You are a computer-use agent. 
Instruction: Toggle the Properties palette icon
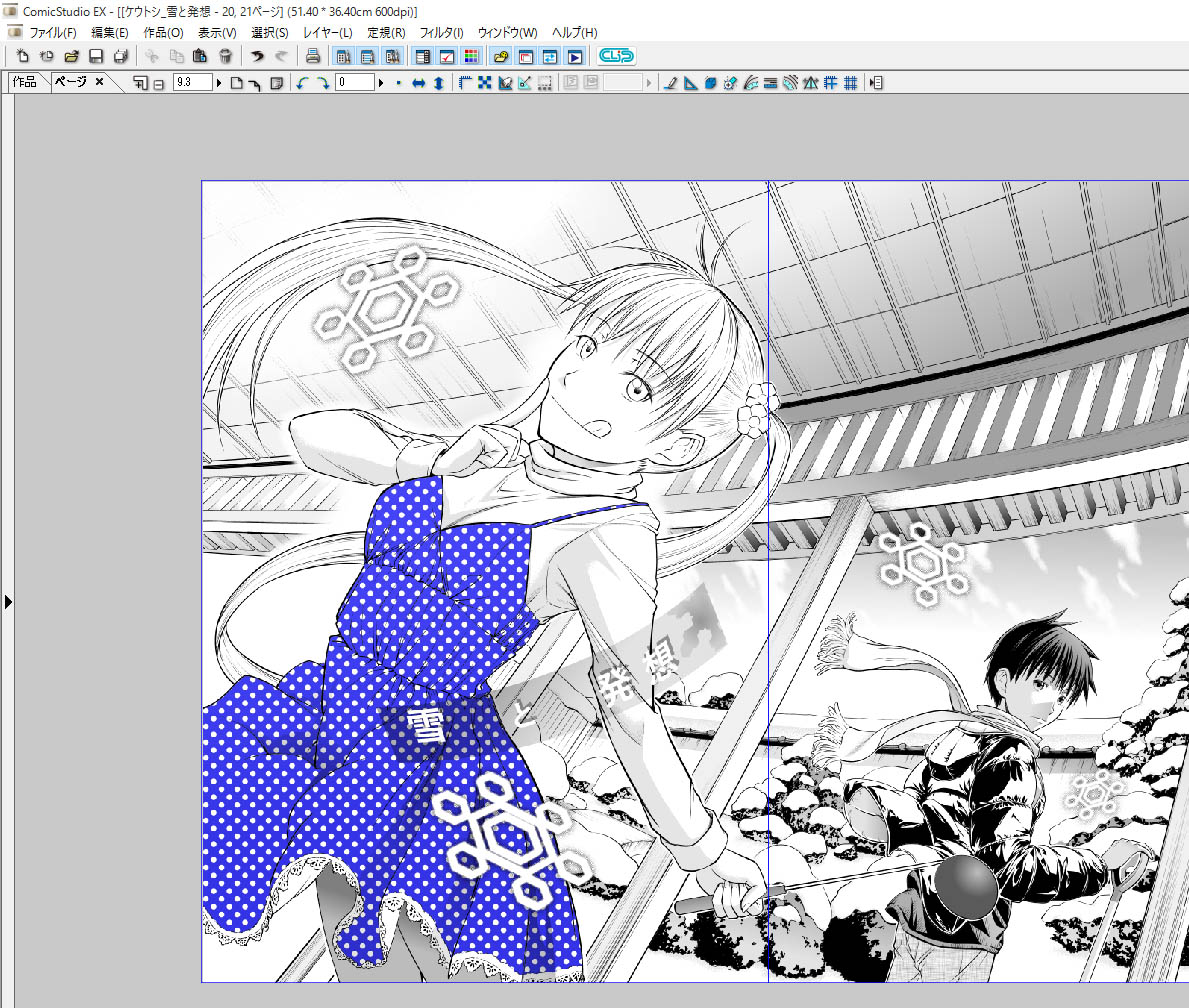[423, 57]
